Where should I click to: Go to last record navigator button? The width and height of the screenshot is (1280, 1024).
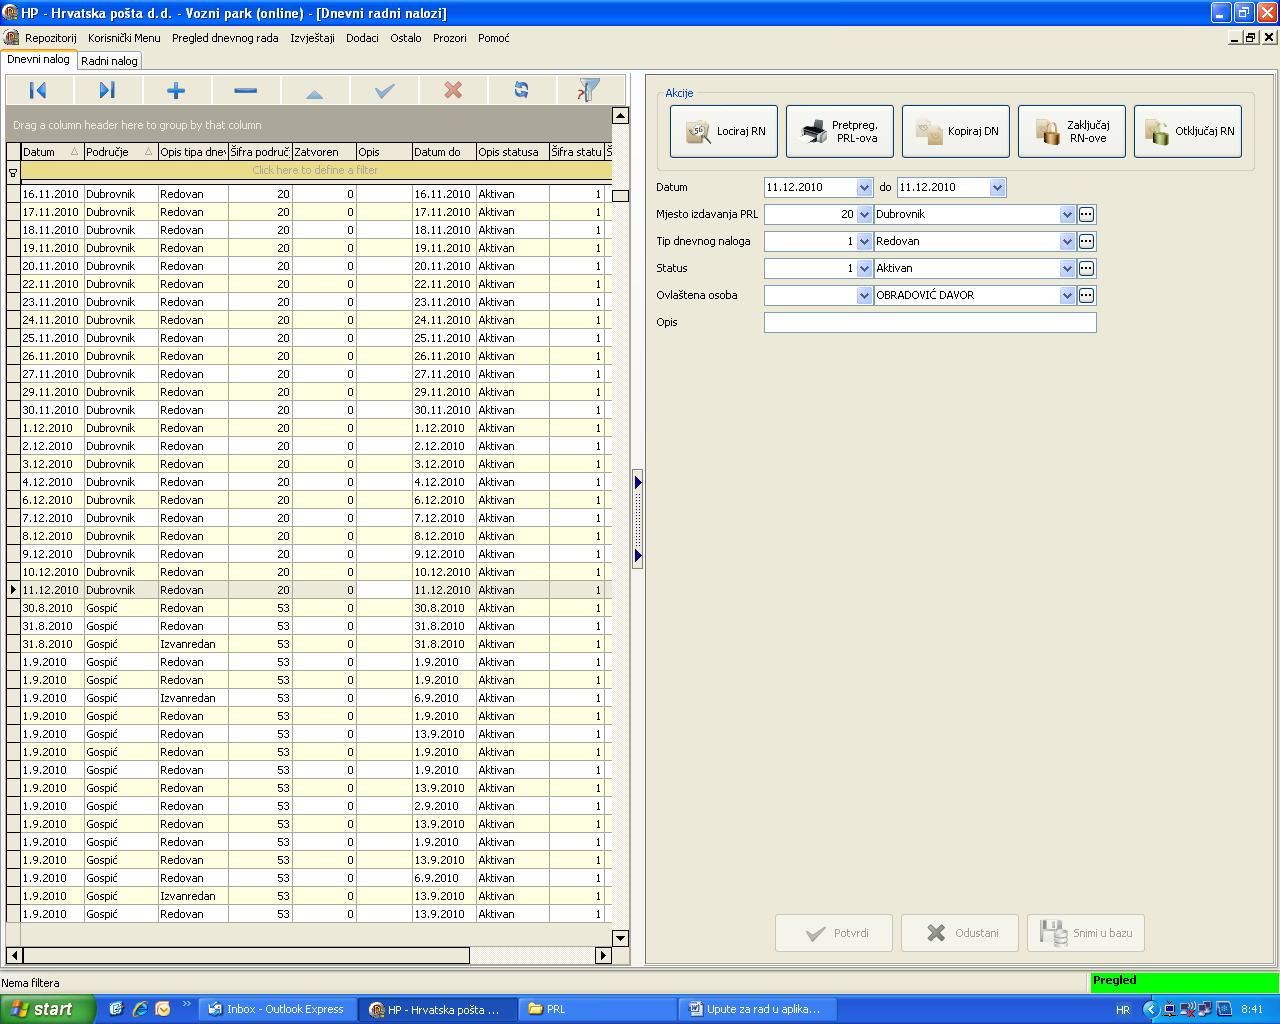point(107,90)
